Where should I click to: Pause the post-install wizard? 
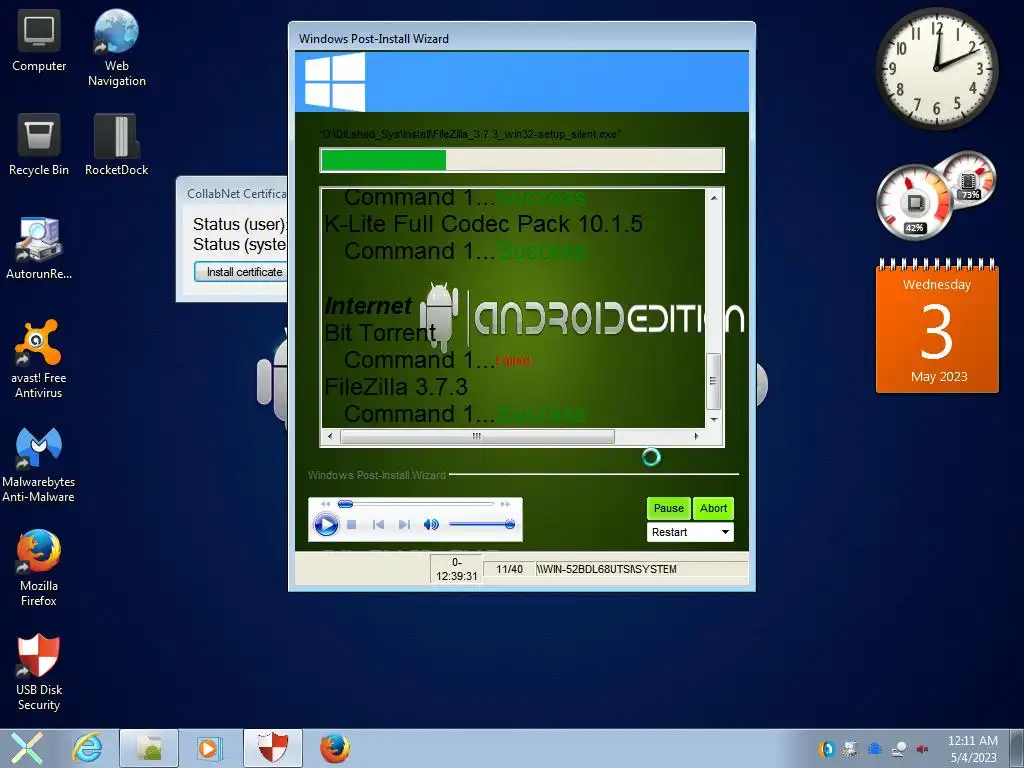tap(669, 508)
